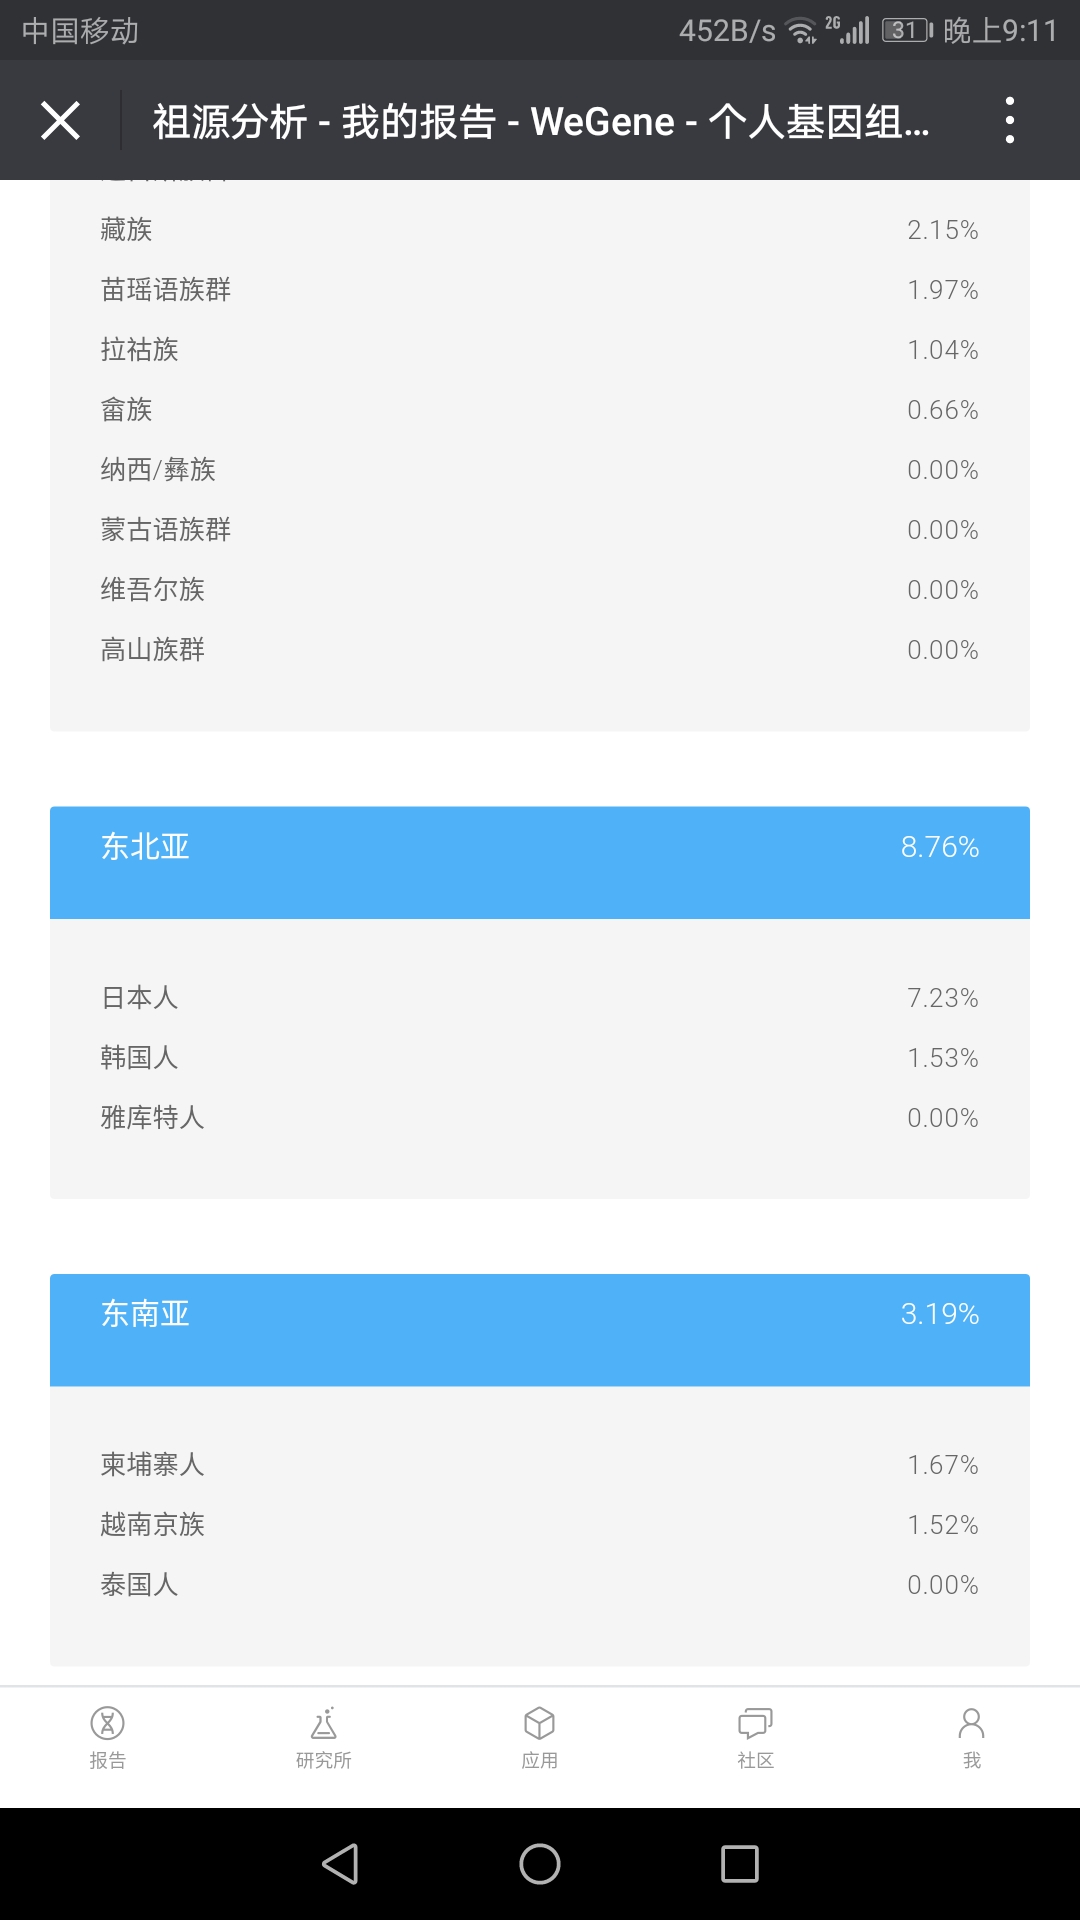Select the 日本人 7.23% row

(x=540, y=997)
